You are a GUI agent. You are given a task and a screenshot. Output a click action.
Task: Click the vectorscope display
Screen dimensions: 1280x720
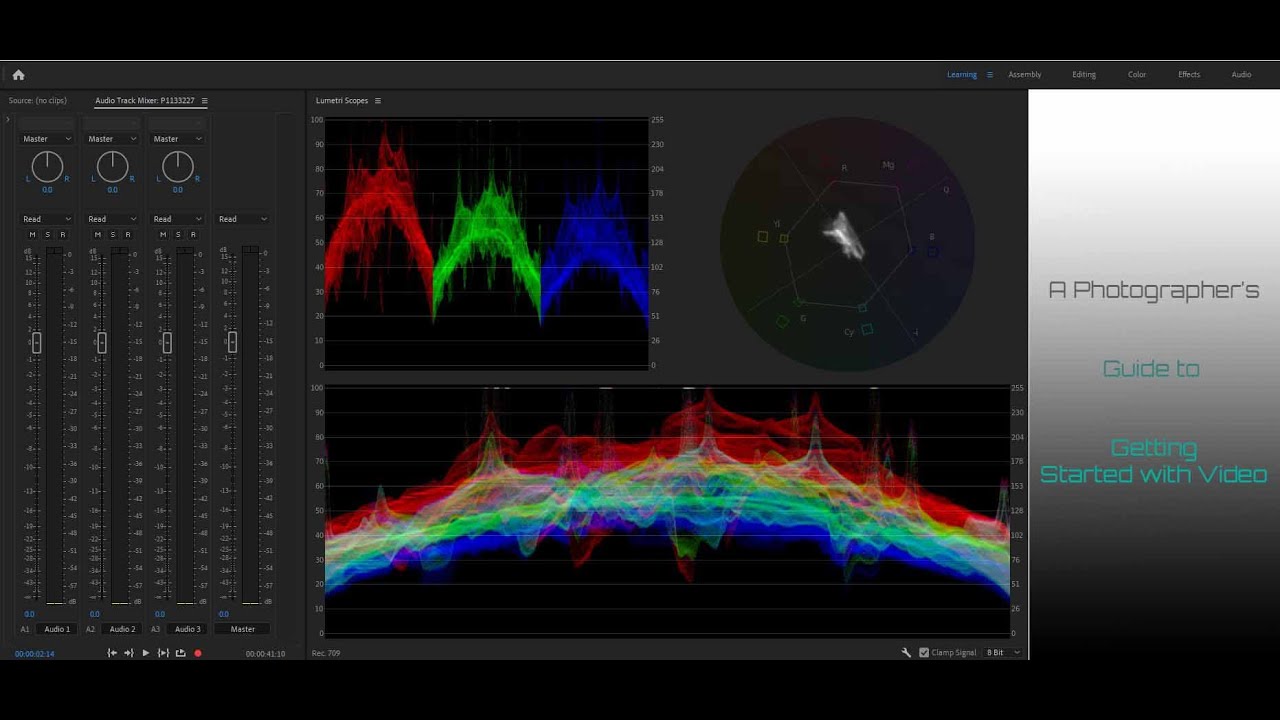(x=847, y=245)
